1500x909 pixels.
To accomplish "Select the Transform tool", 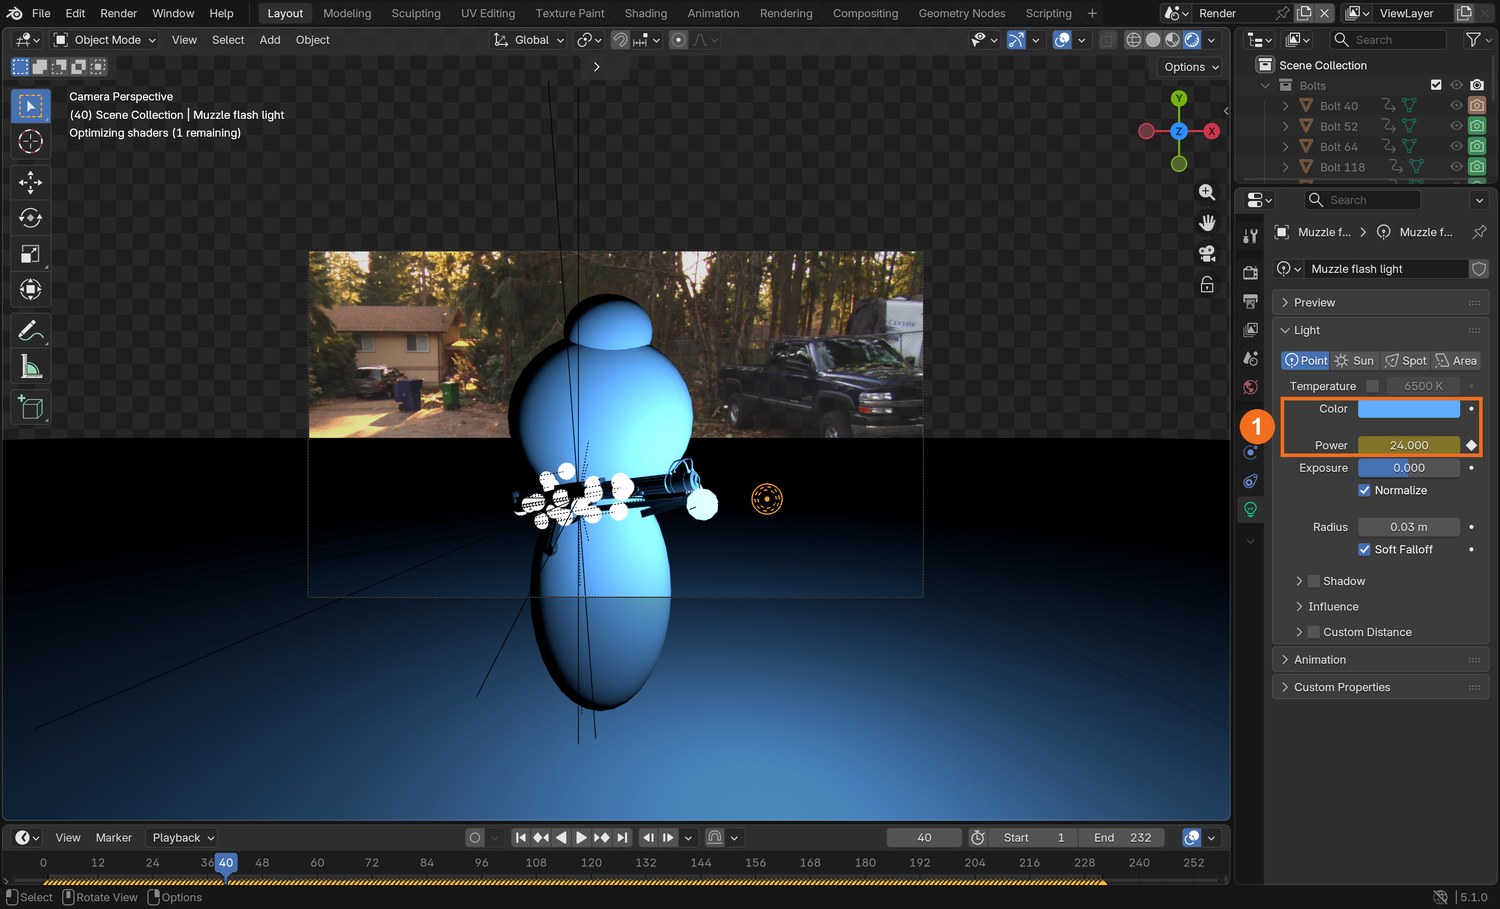I will (x=31, y=290).
